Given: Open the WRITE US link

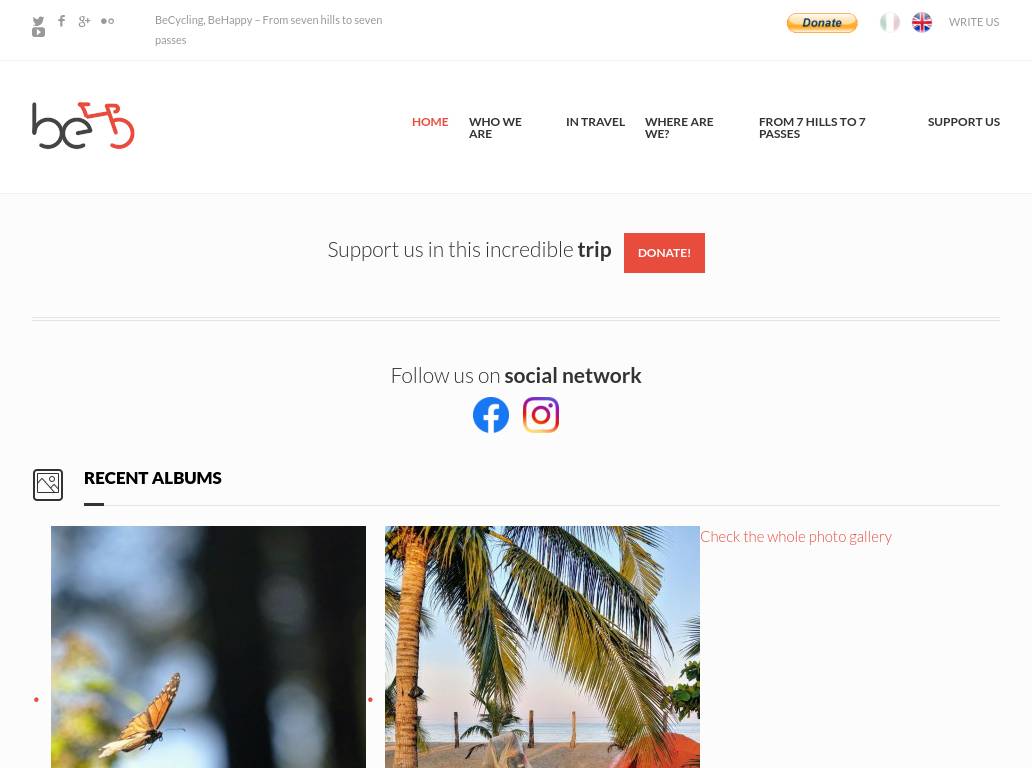Looking at the screenshot, I should click(973, 22).
